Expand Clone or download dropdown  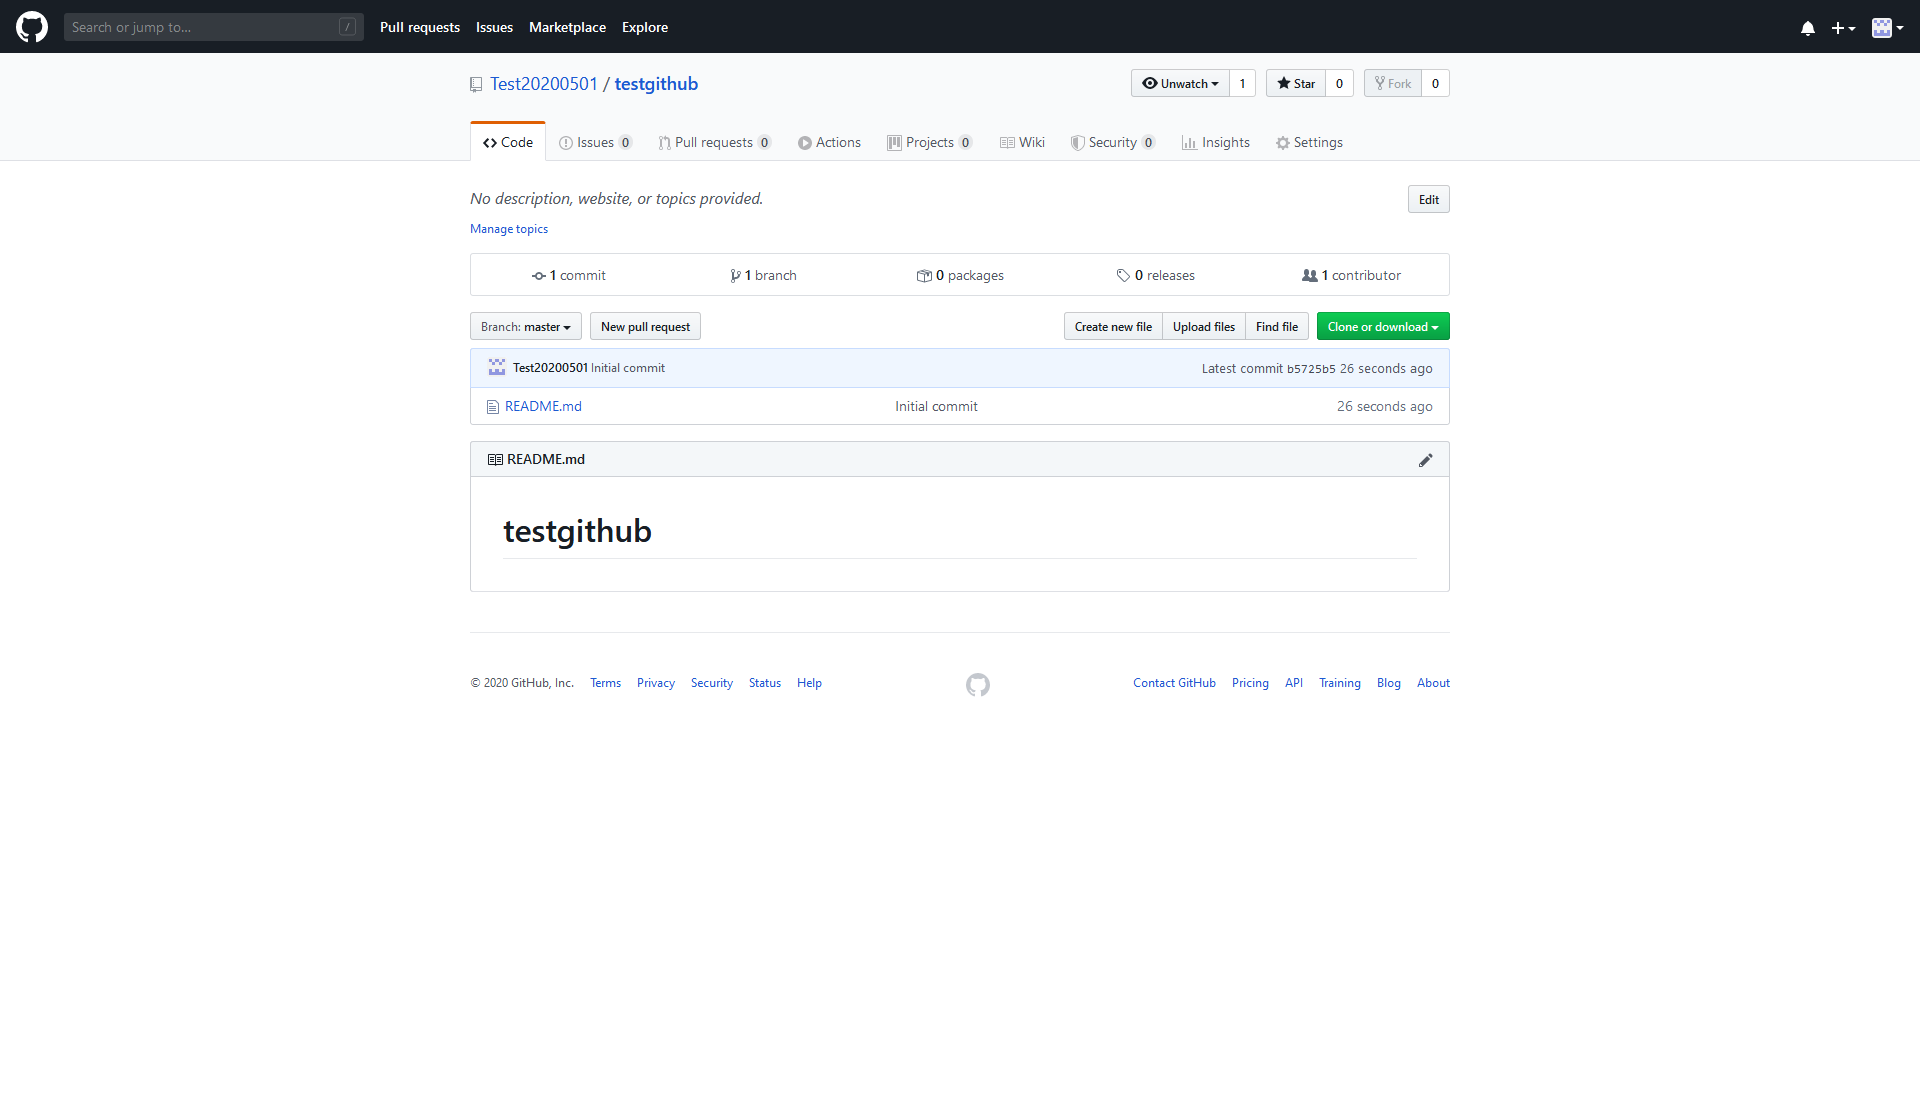tap(1383, 326)
